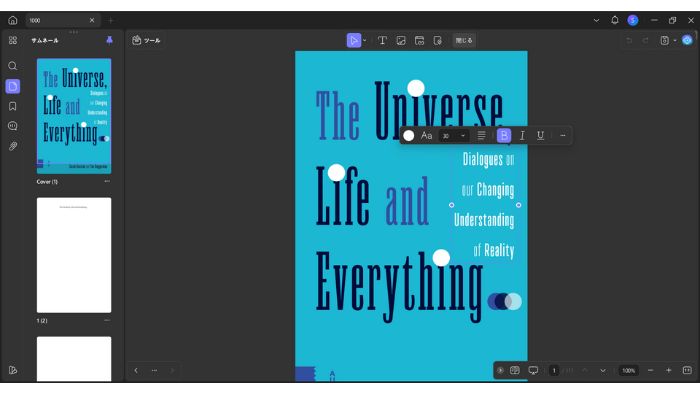The width and height of the screenshot is (700, 394).
Task: Go to the home screen icon
Action: tap(12, 20)
